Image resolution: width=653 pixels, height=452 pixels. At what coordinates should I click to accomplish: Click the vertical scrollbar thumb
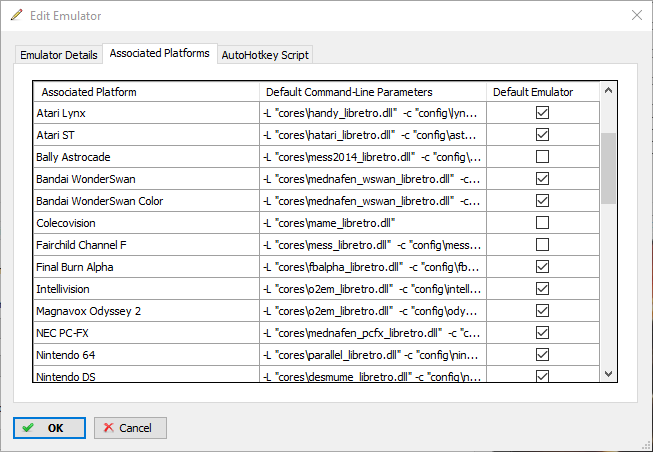click(x=608, y=168)
